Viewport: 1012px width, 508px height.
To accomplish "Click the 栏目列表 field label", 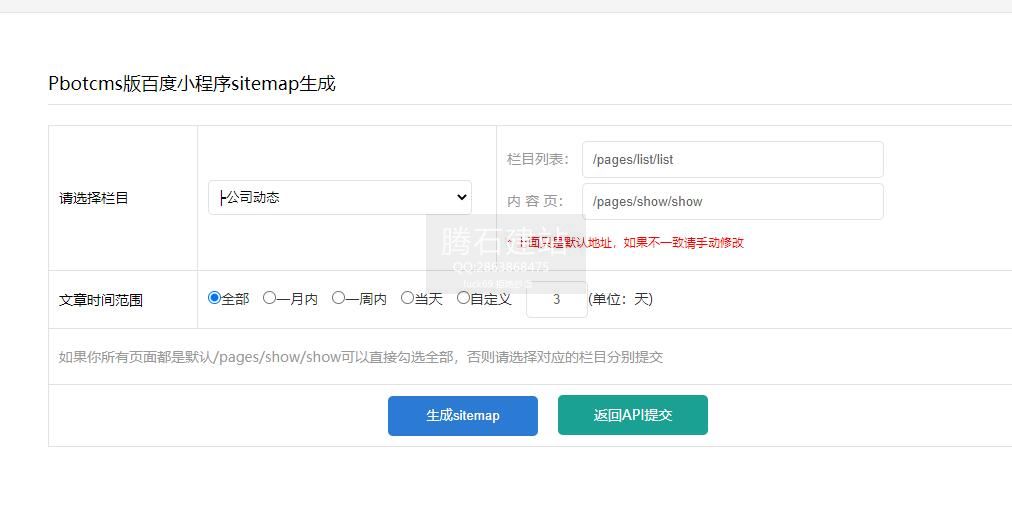I will coord(537,159).
